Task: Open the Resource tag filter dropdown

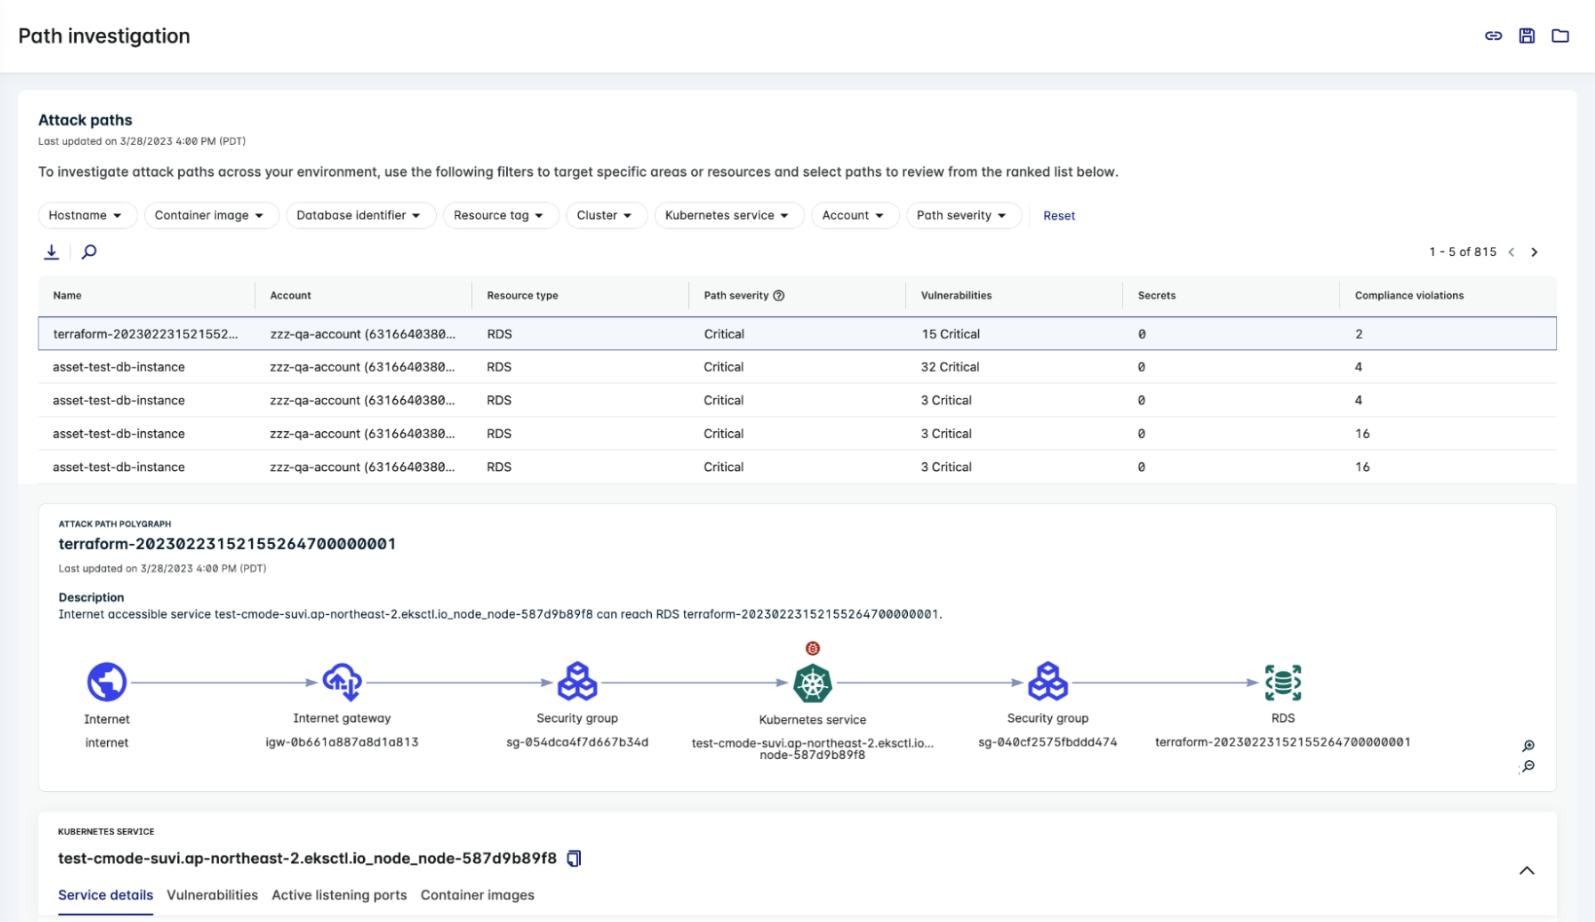Action: (x=499, y=216)
